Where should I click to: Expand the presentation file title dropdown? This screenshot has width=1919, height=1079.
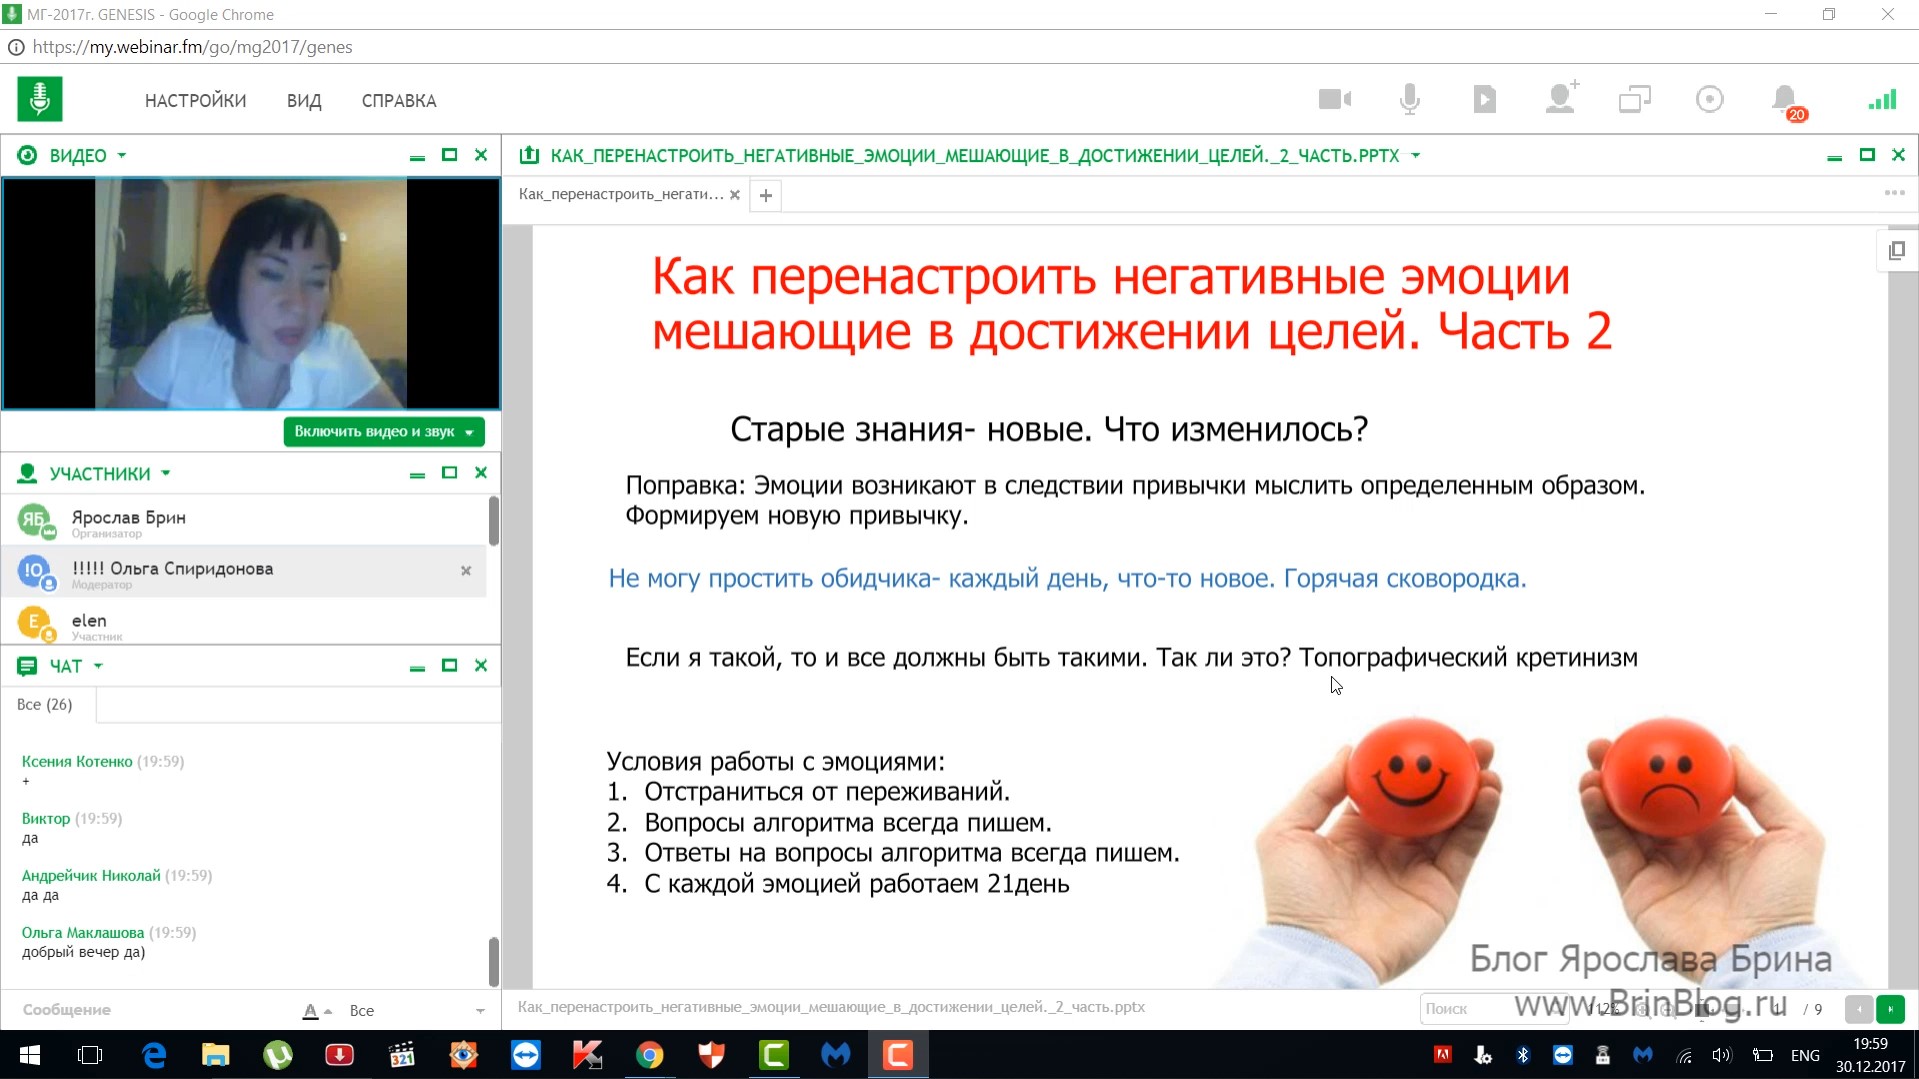click(x=1415, y=156)
